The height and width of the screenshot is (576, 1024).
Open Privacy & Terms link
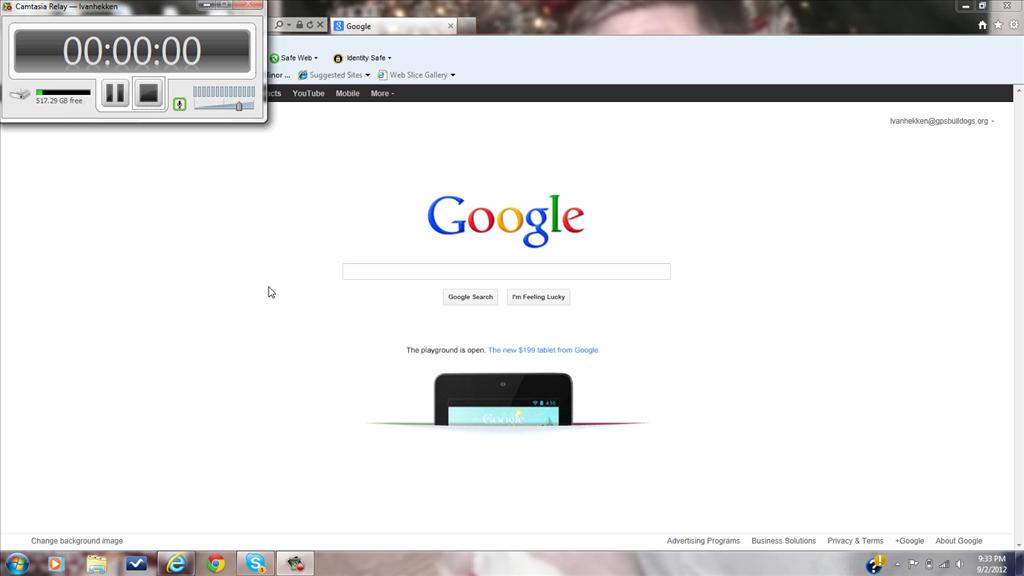coord(855,541)
